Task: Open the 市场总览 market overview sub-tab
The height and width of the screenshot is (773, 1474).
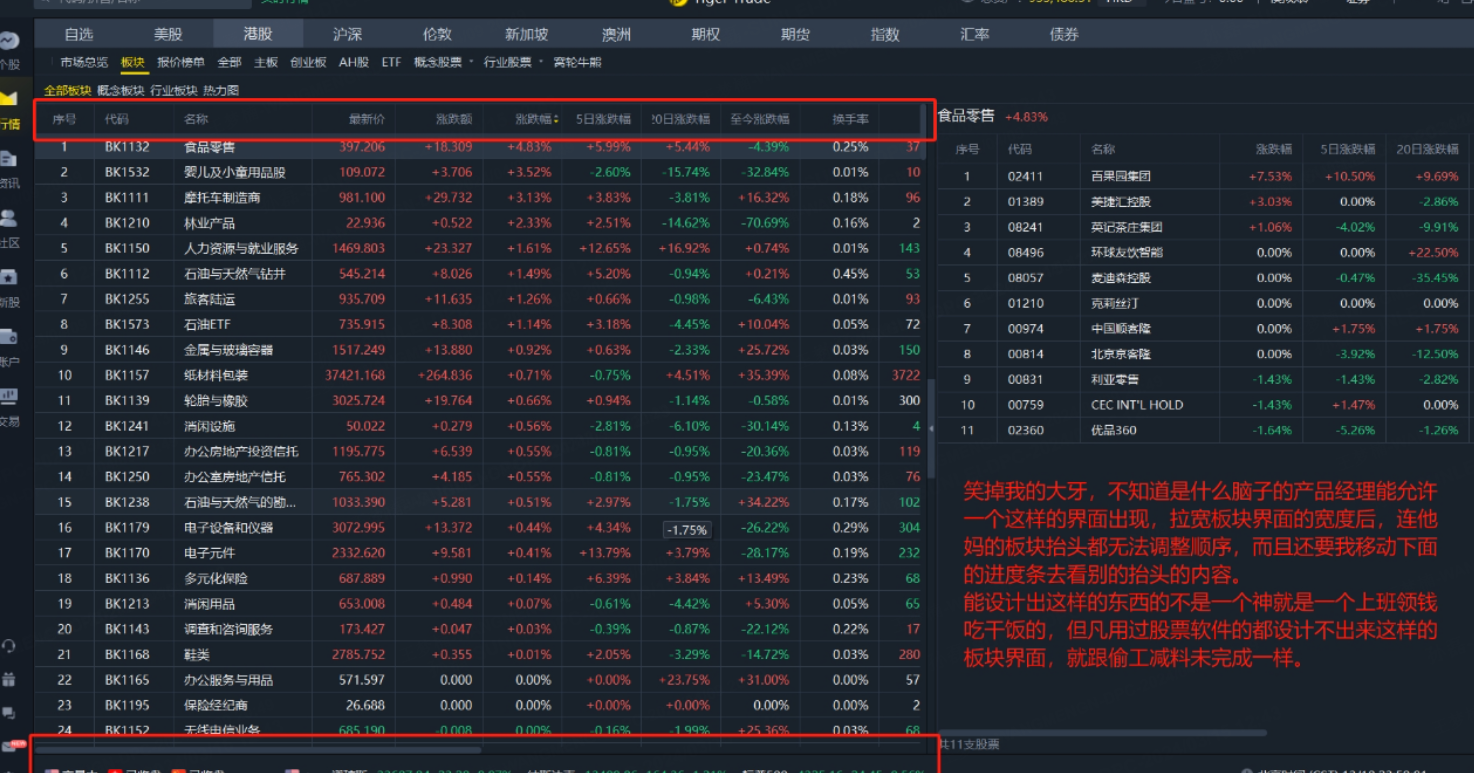Action: (x=83, y=62)
